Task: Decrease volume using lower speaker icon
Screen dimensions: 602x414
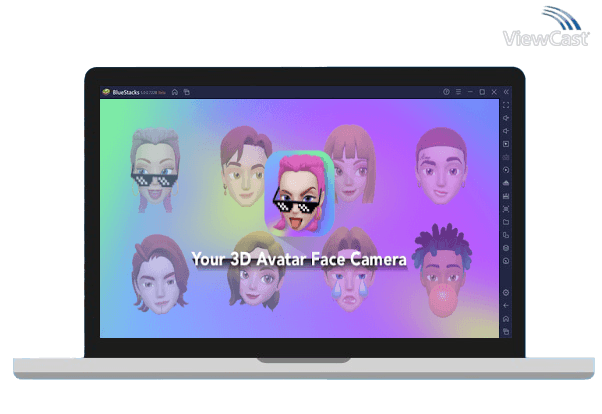Action: click(506, 131)
